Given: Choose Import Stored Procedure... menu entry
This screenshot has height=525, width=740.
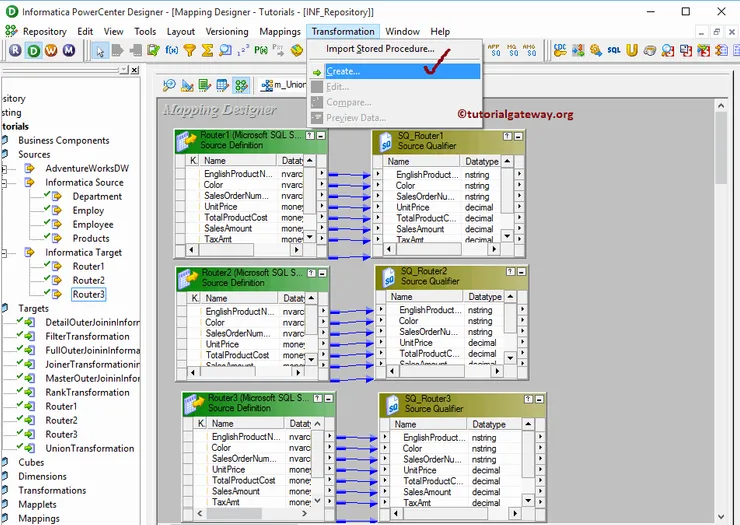Looking at the screenshot, I should pos(395,49).
